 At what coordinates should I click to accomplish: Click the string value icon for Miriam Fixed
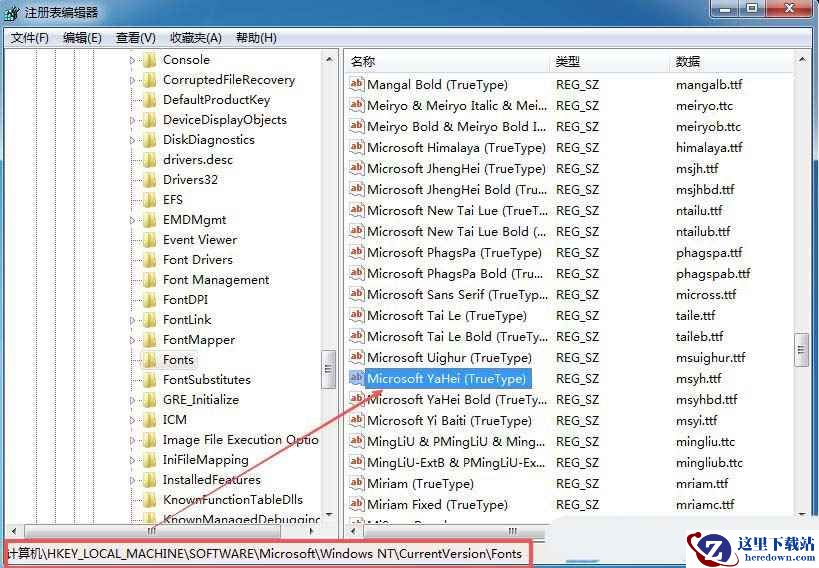(357, 505)
